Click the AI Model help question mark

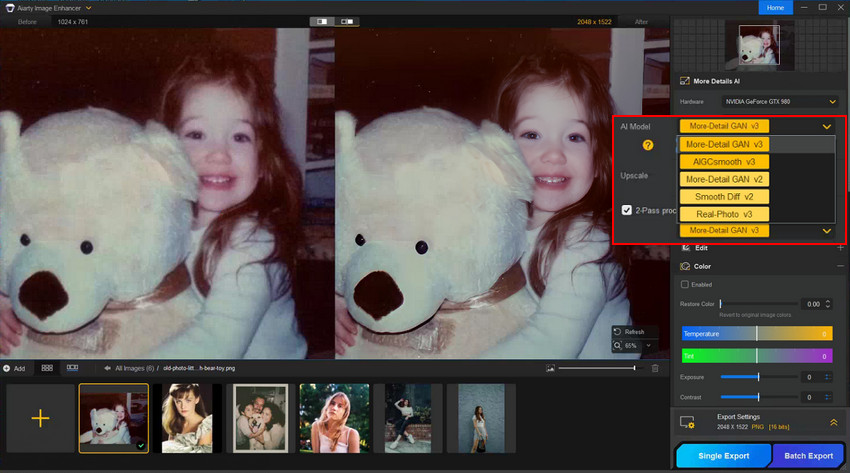648,145
